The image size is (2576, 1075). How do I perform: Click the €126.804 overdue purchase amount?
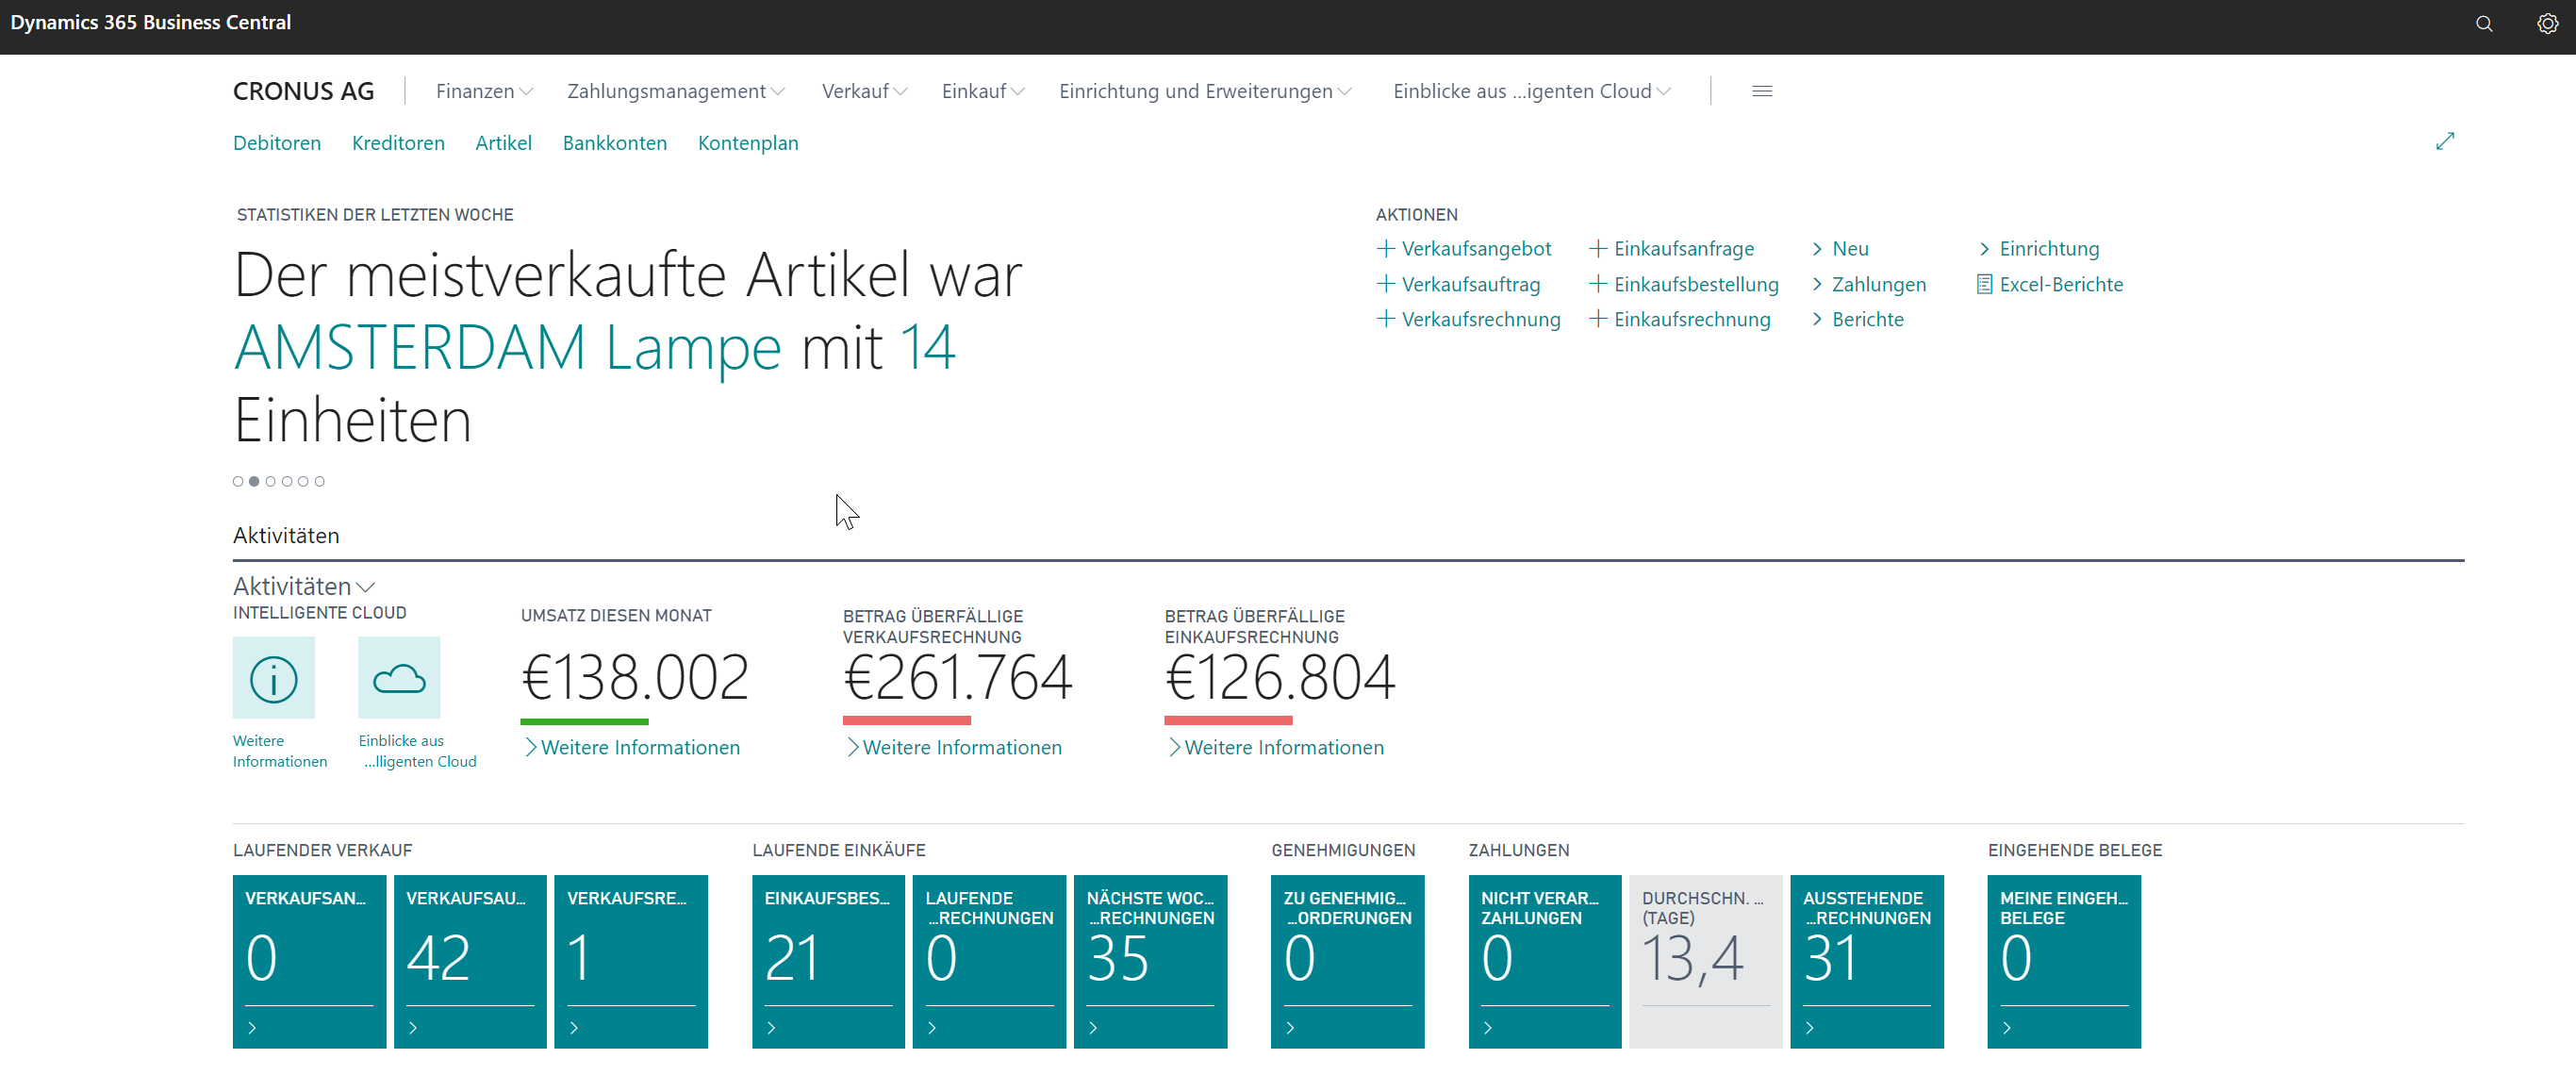[x=1280, y=678]
